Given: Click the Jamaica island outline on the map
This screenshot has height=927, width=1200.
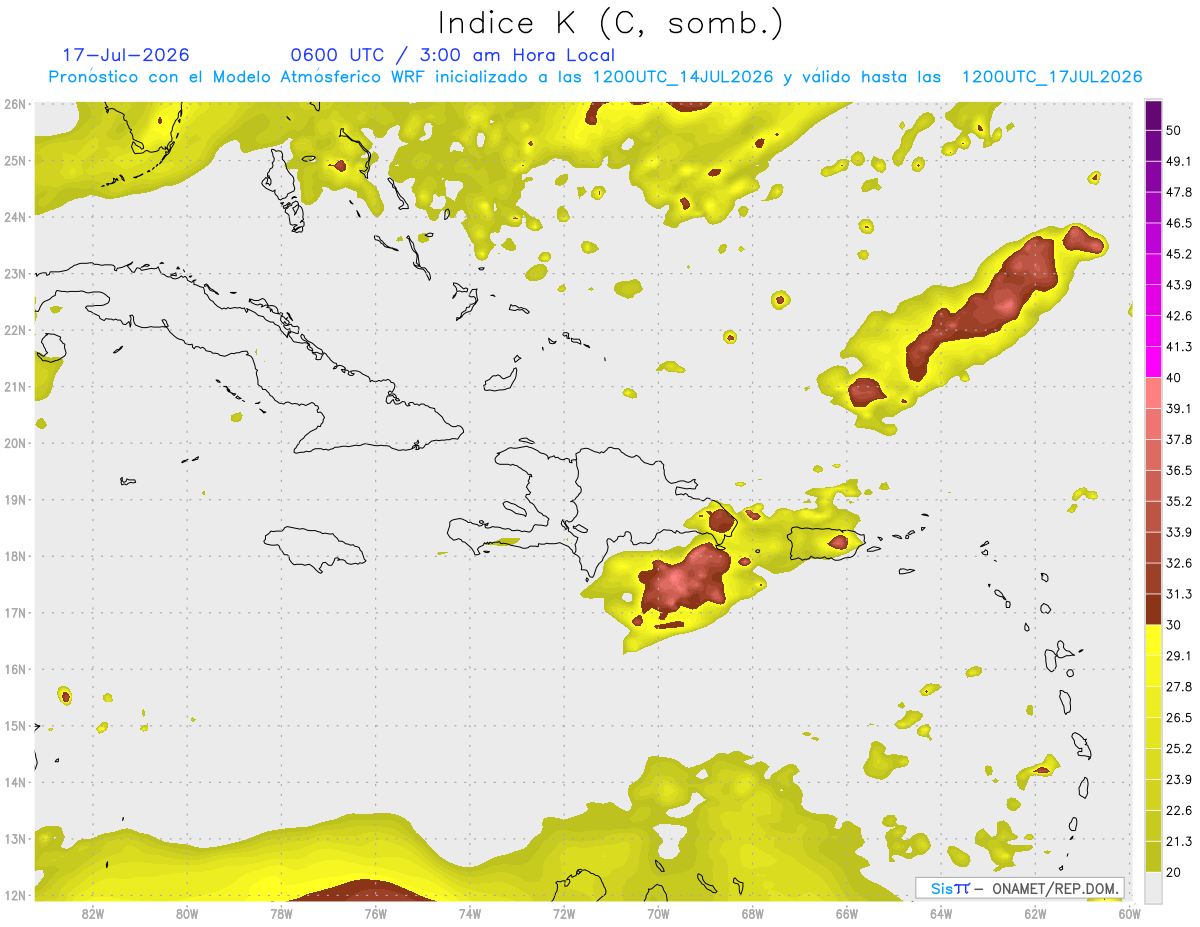Looking at the screenshot, I should click(x=314, y=548).
